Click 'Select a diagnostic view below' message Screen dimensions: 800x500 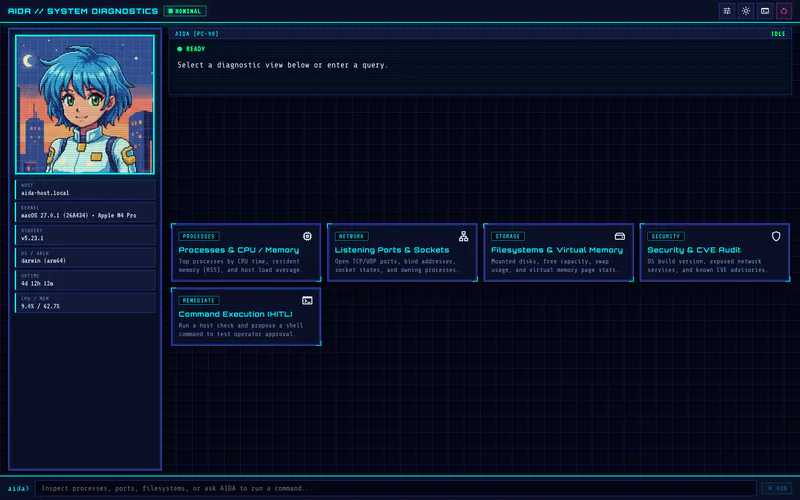point(283,65)
